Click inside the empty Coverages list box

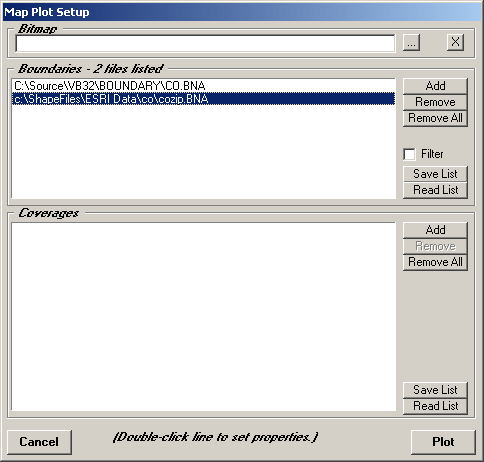[x=203, y=317]
